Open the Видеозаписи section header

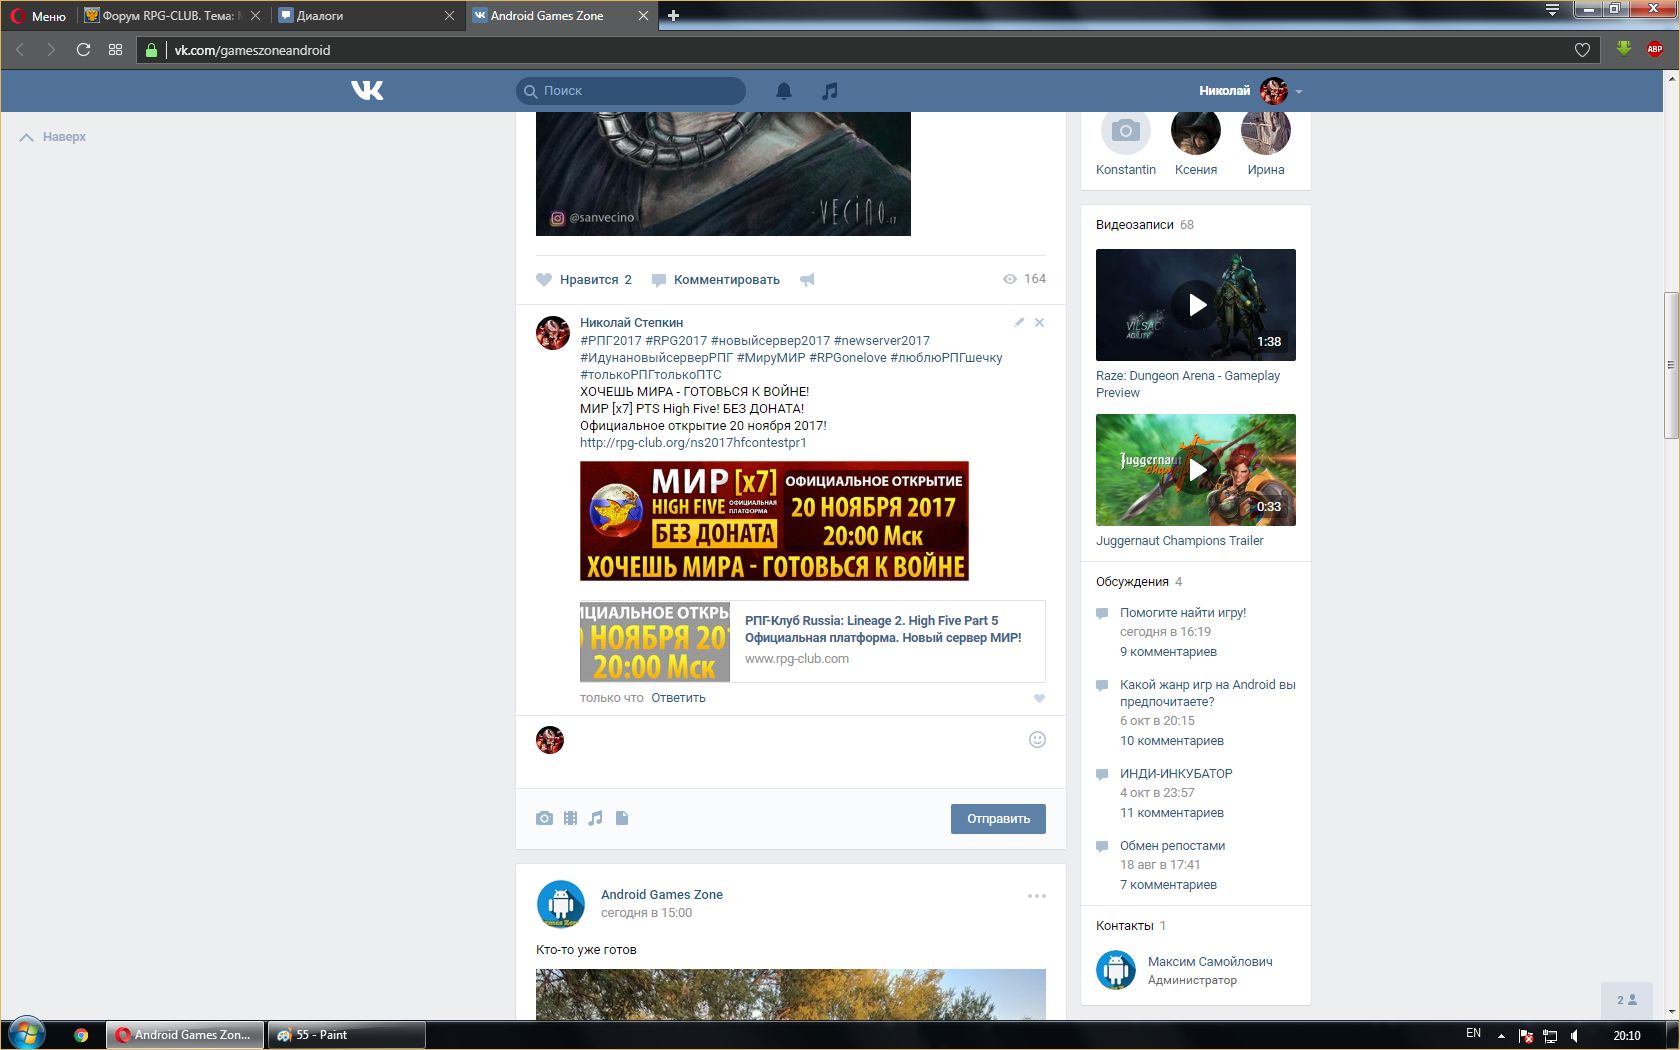[1145, 225]
